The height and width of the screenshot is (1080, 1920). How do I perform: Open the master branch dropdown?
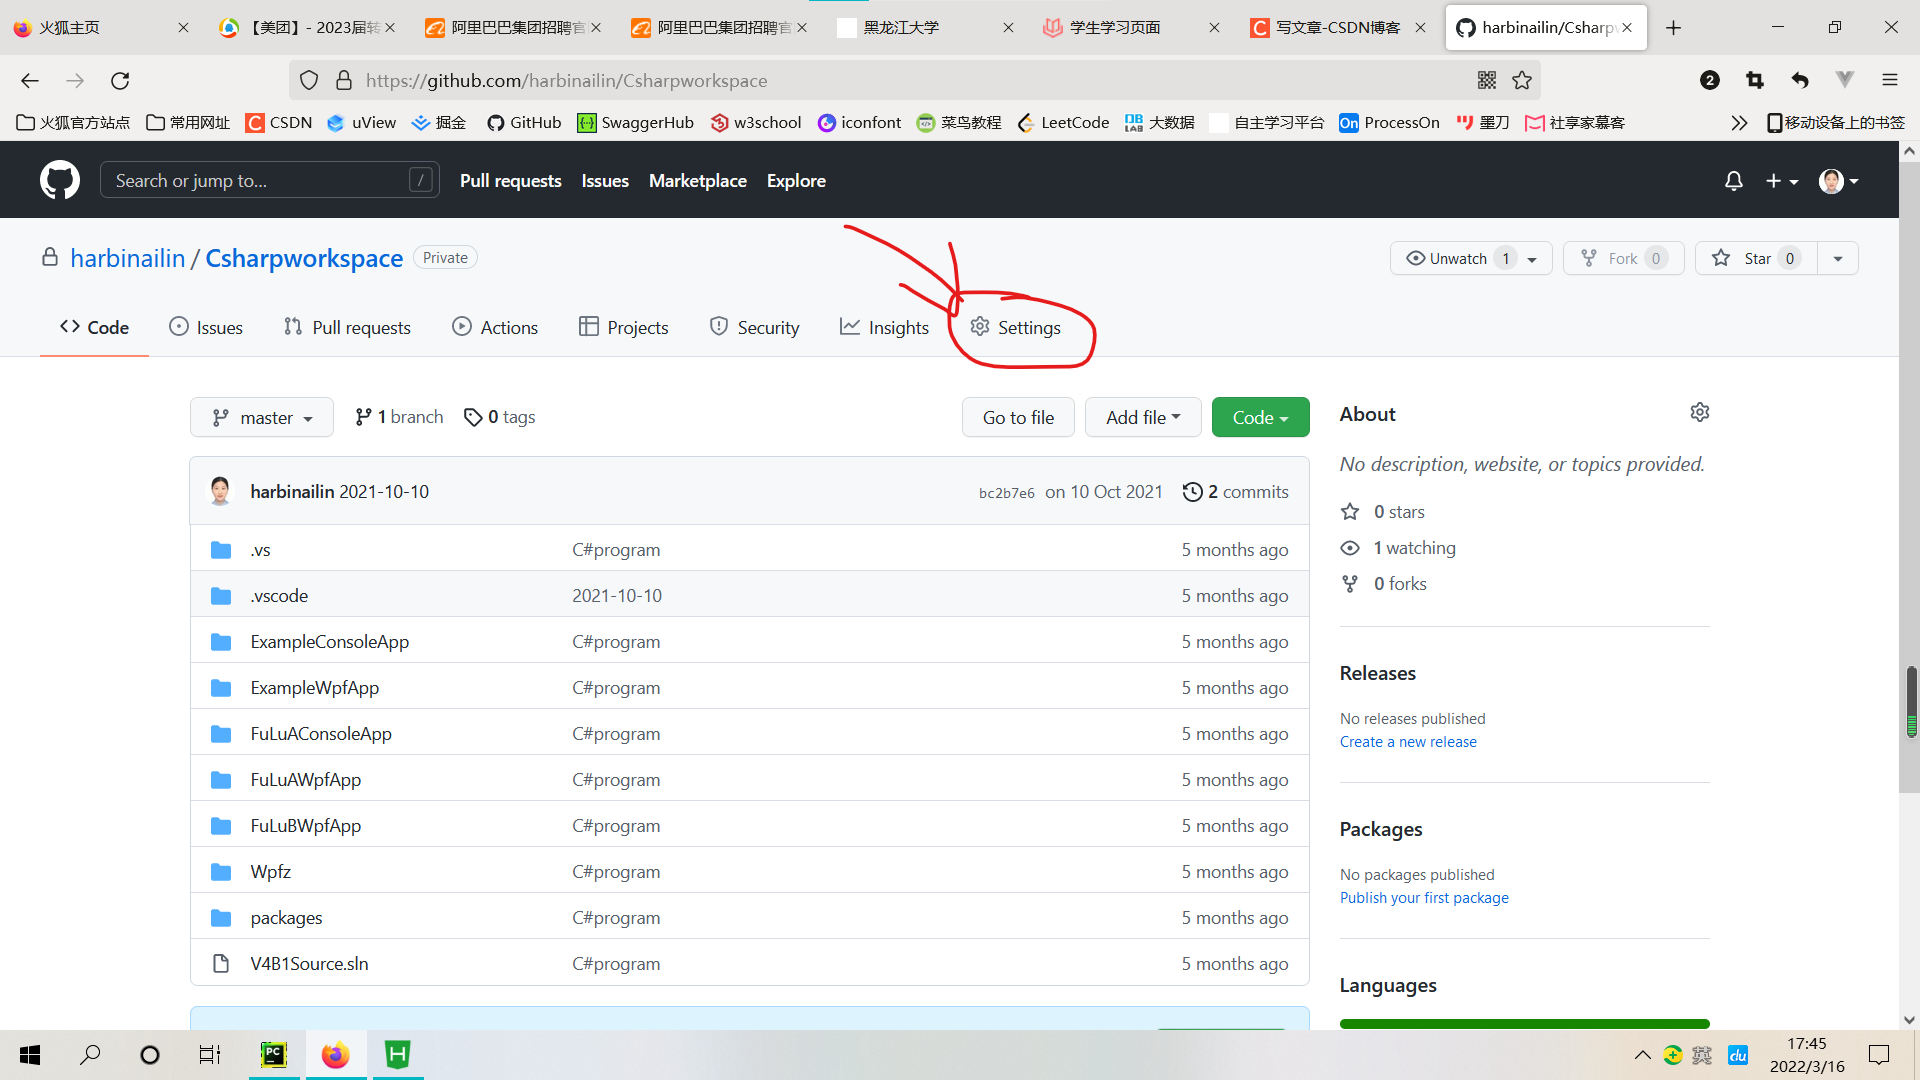click(x=261, y=417)
